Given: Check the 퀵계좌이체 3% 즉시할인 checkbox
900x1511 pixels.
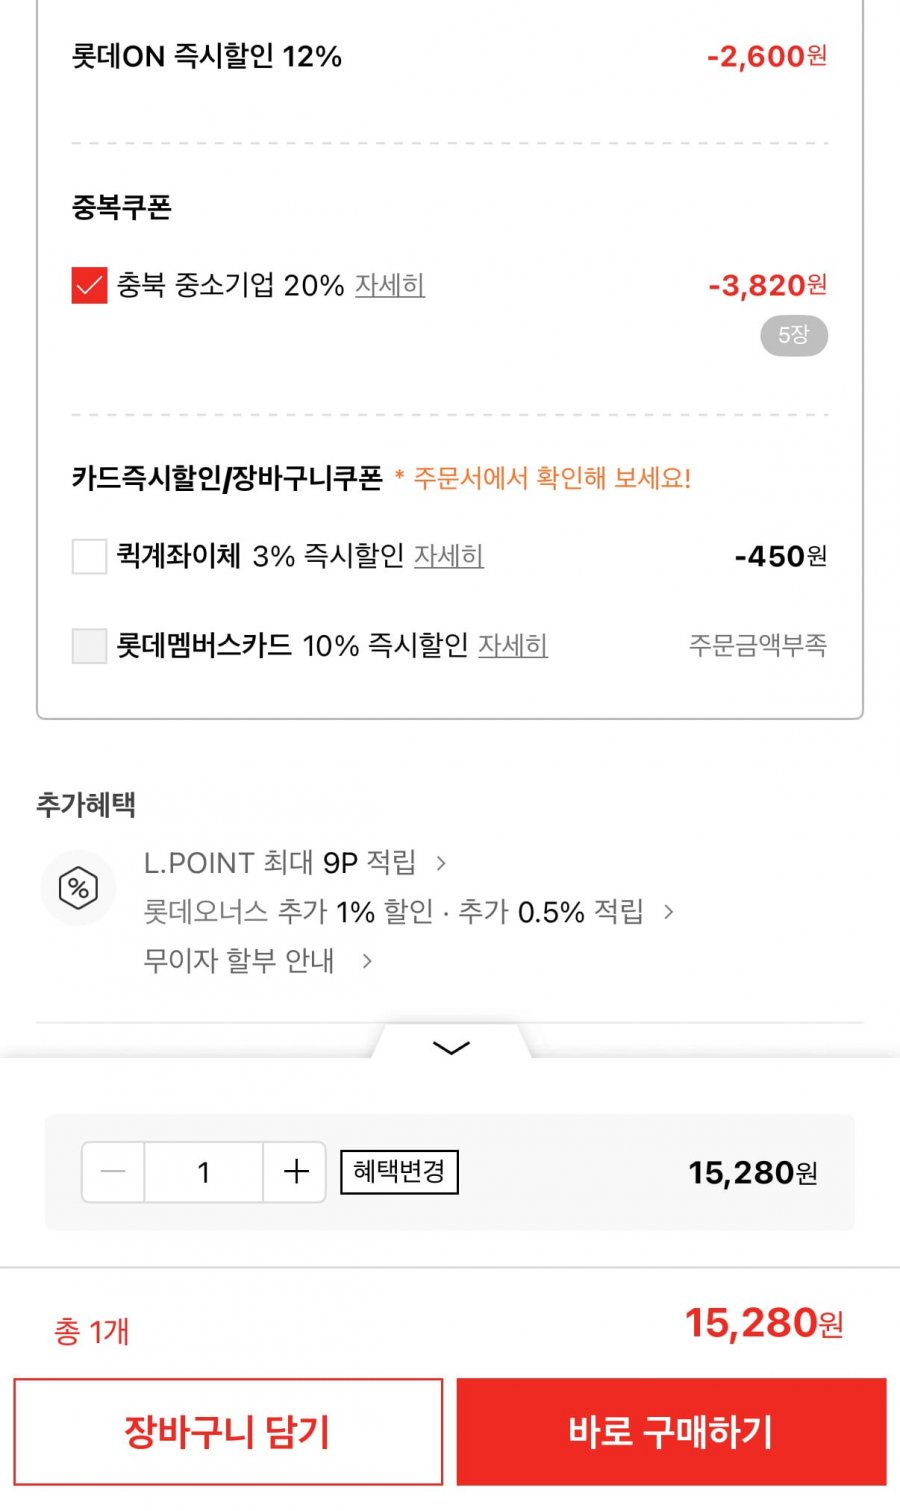Looking at the screenshot, I should coord(89,556).
